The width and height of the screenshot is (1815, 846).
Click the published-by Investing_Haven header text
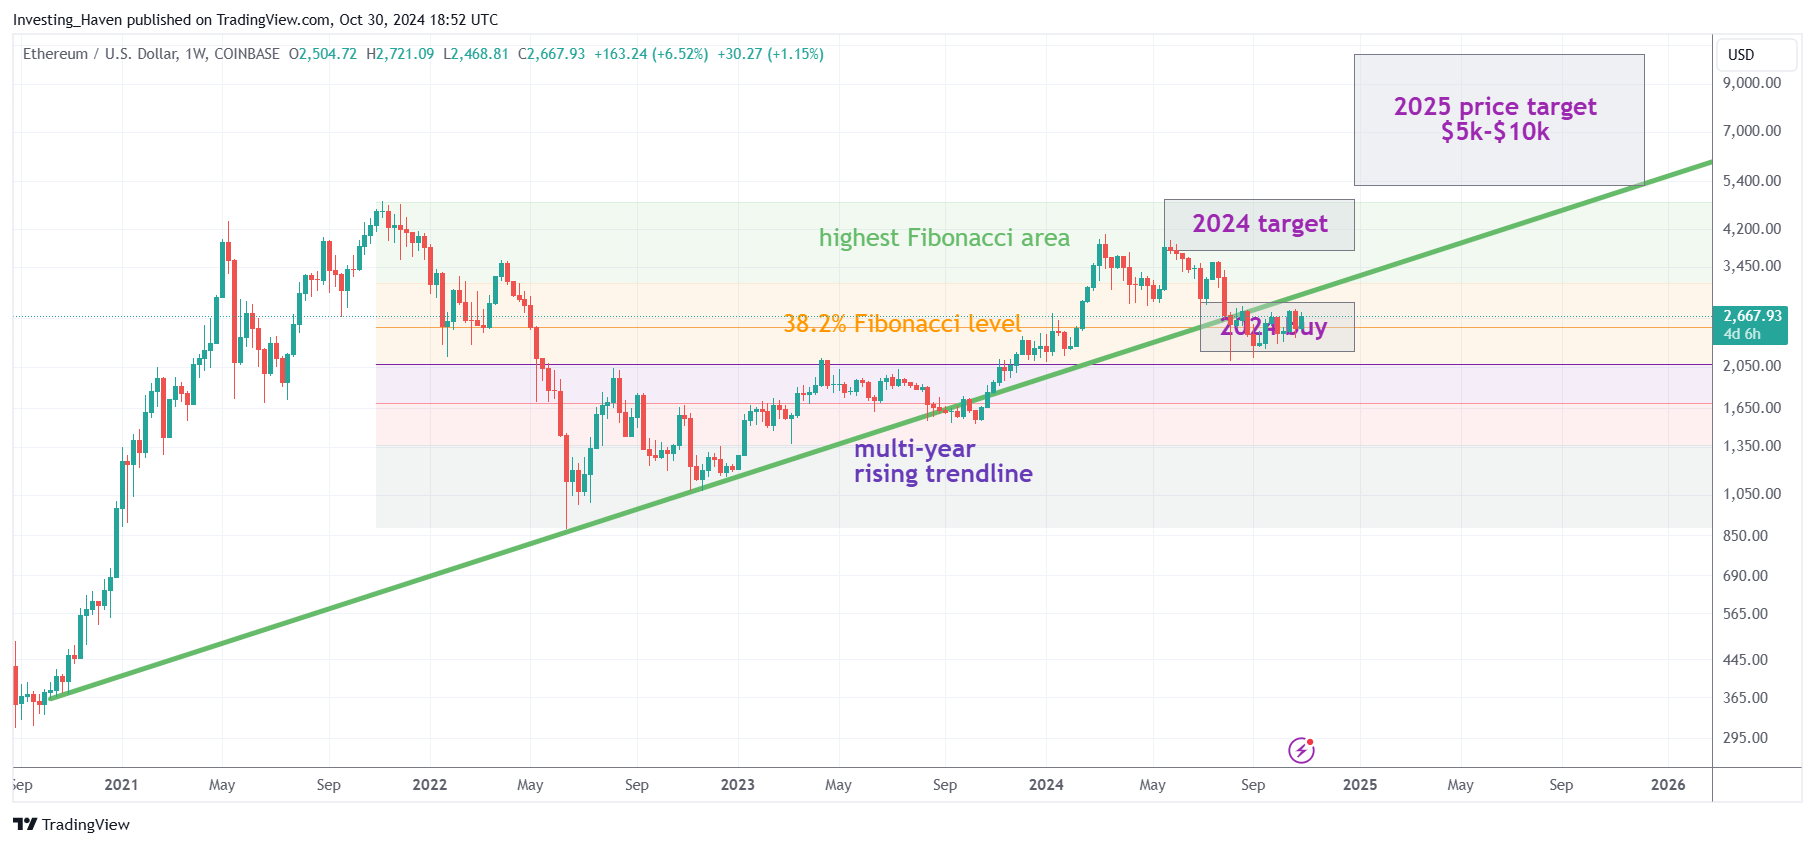(255, 20)
